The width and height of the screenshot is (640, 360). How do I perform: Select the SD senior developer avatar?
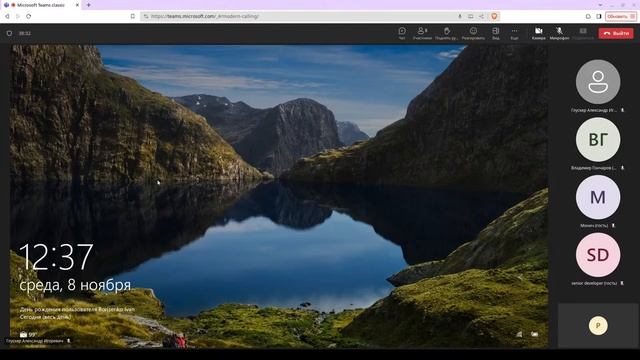pyautogui.click(x=598, y=255)
